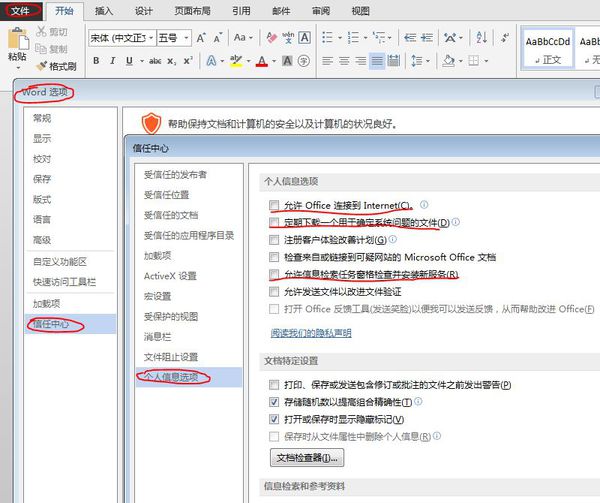The image size is (600, 503).
Task: Check 注册客户体验改善计划 checkbox
Action: pos(274,240)
